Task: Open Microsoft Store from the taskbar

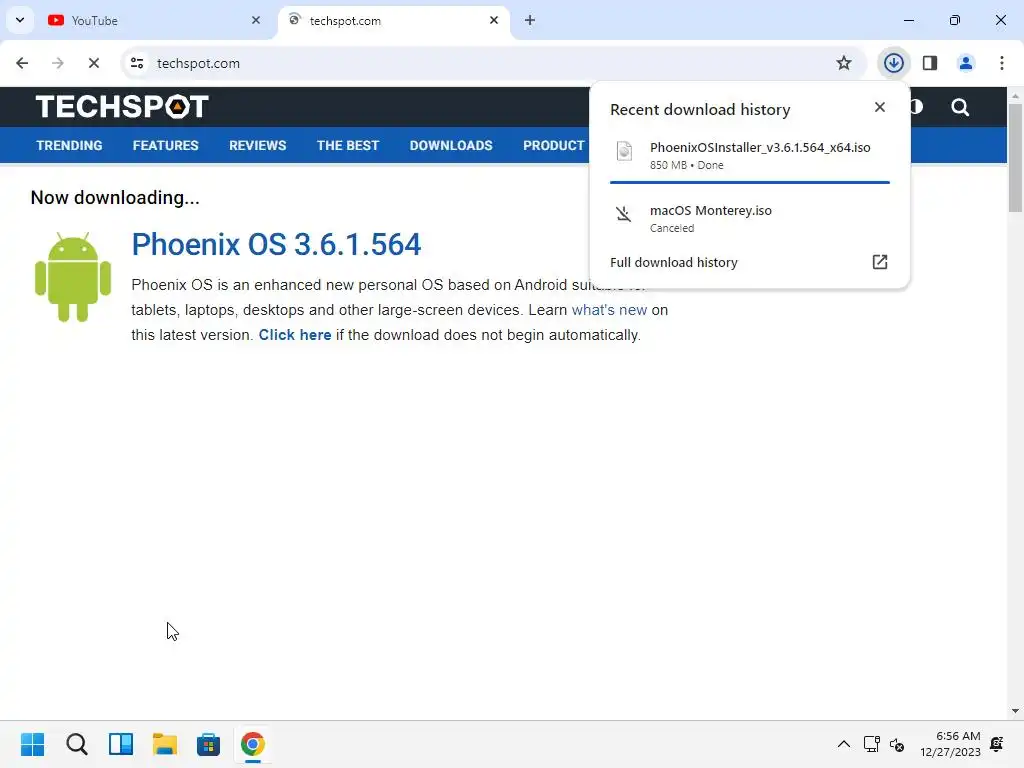Action: (208, 744)
